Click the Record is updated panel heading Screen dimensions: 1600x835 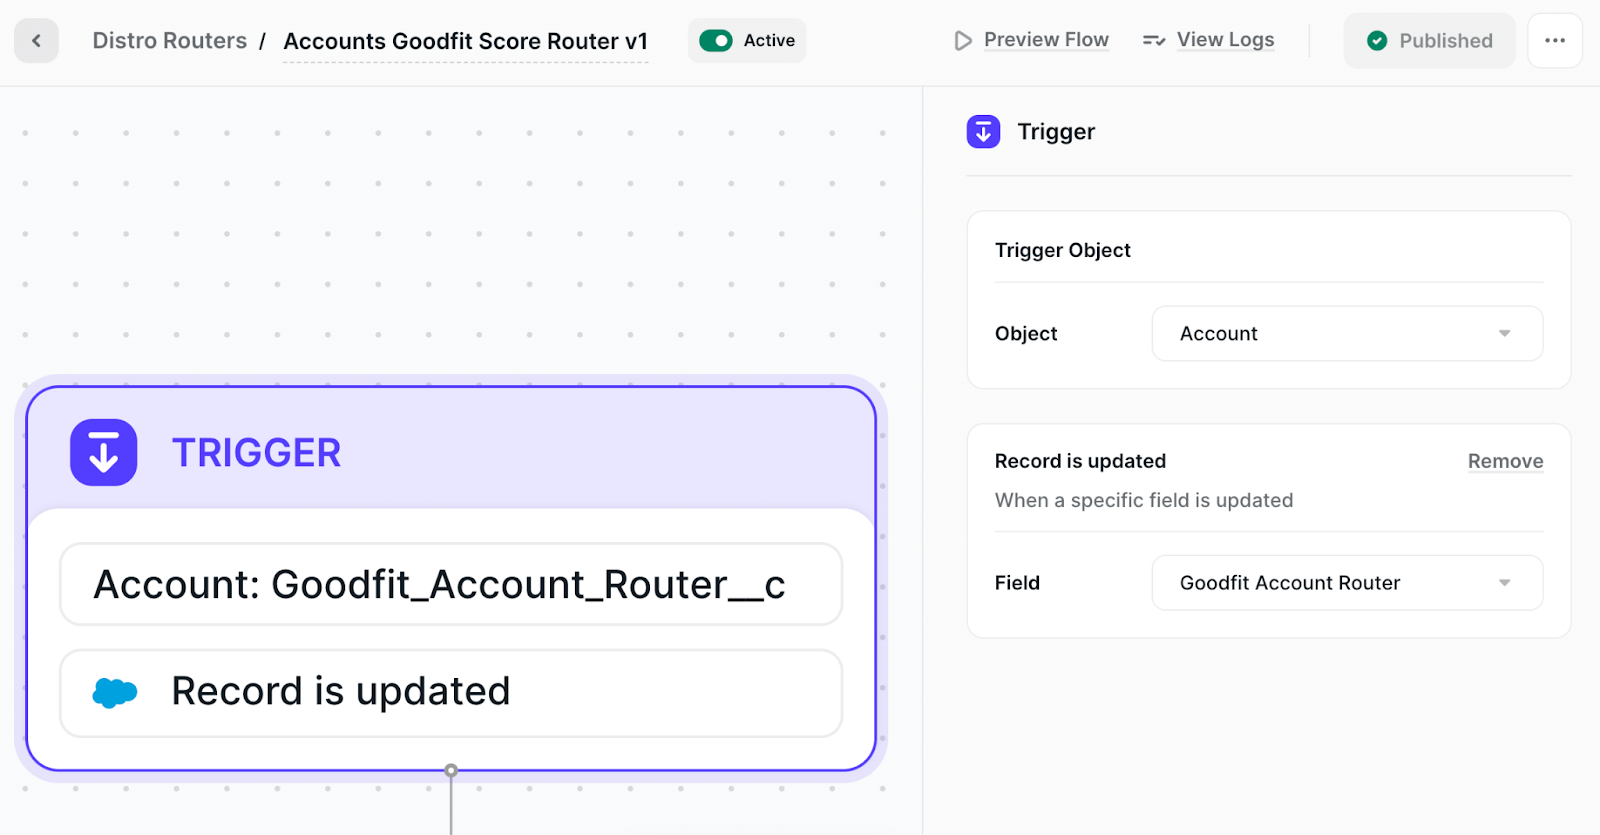pyautogui.click(x=1080, y=461)
